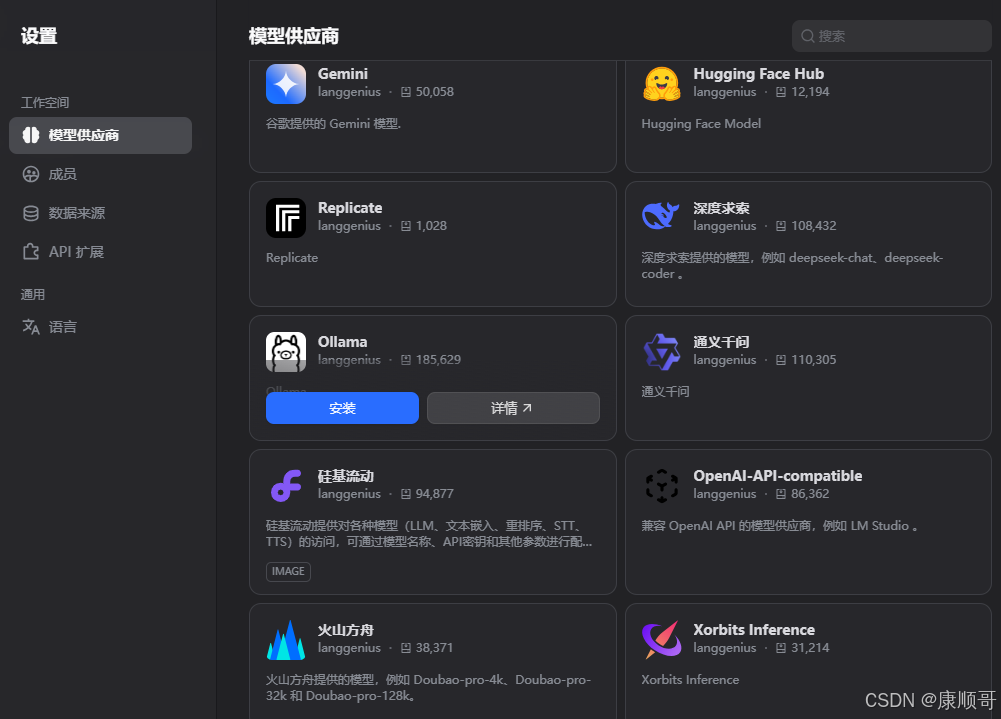Open the 成员 settings section

click(x=100, y=174)
